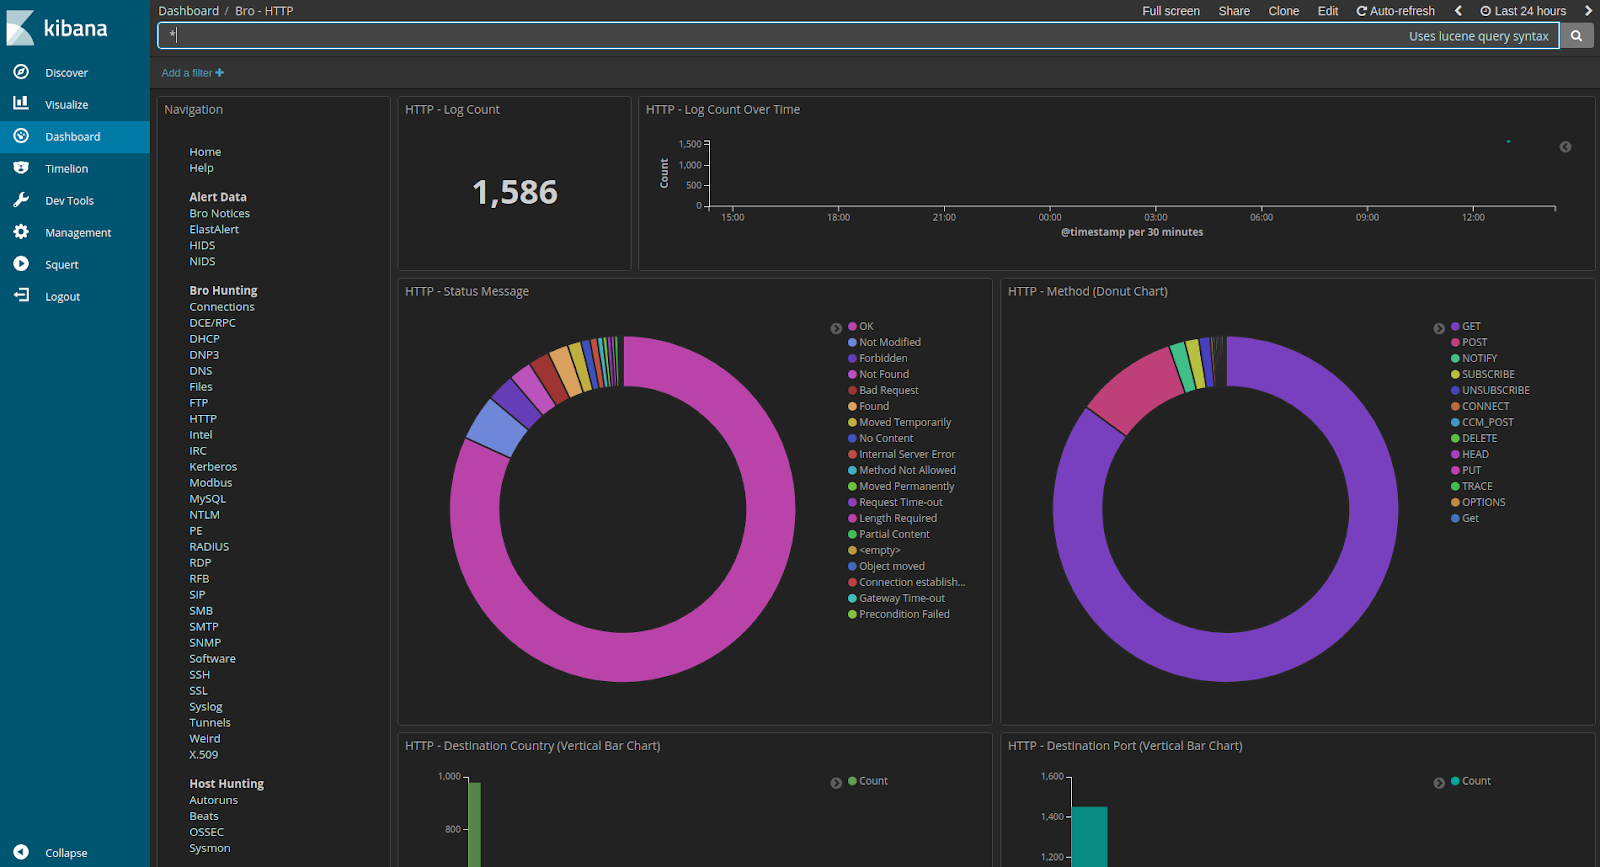Click the POST legend color dot
The height and width of the screenshot is (867, 1600).
pos(1455,342)
